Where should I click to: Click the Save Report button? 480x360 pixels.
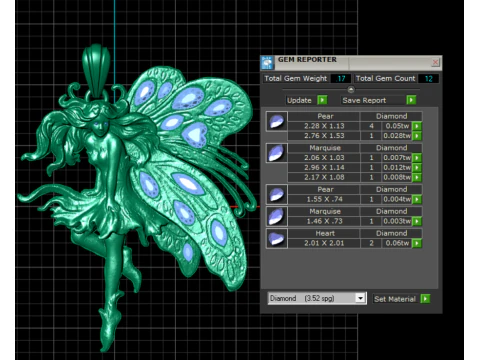[373, 100]
